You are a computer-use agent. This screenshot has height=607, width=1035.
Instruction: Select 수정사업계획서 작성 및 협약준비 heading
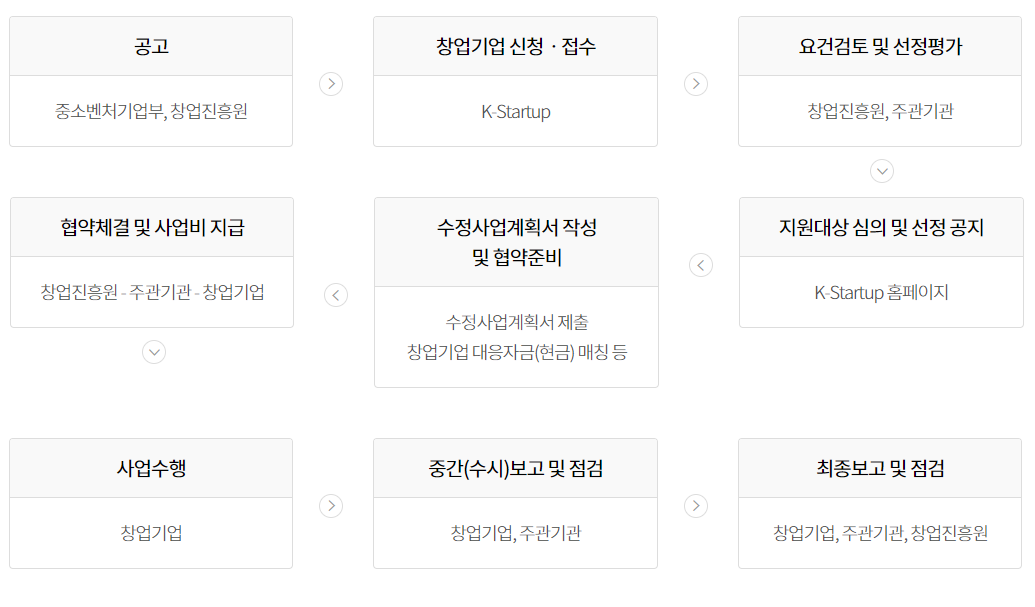516,242
